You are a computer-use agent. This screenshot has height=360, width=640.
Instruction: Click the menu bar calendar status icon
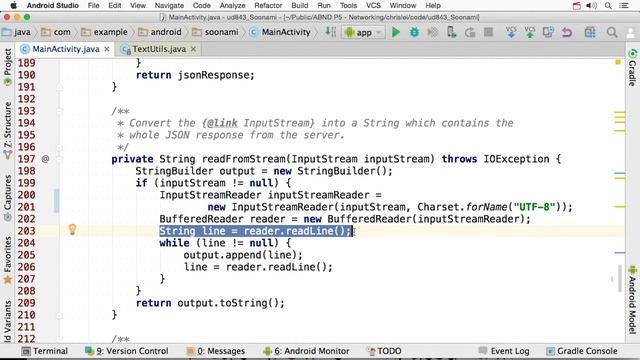[576, 6]
